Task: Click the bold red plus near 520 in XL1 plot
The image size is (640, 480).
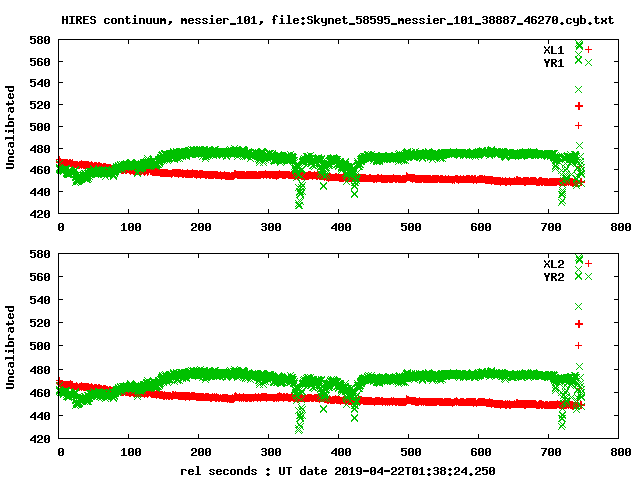Action: coord(579,106)
